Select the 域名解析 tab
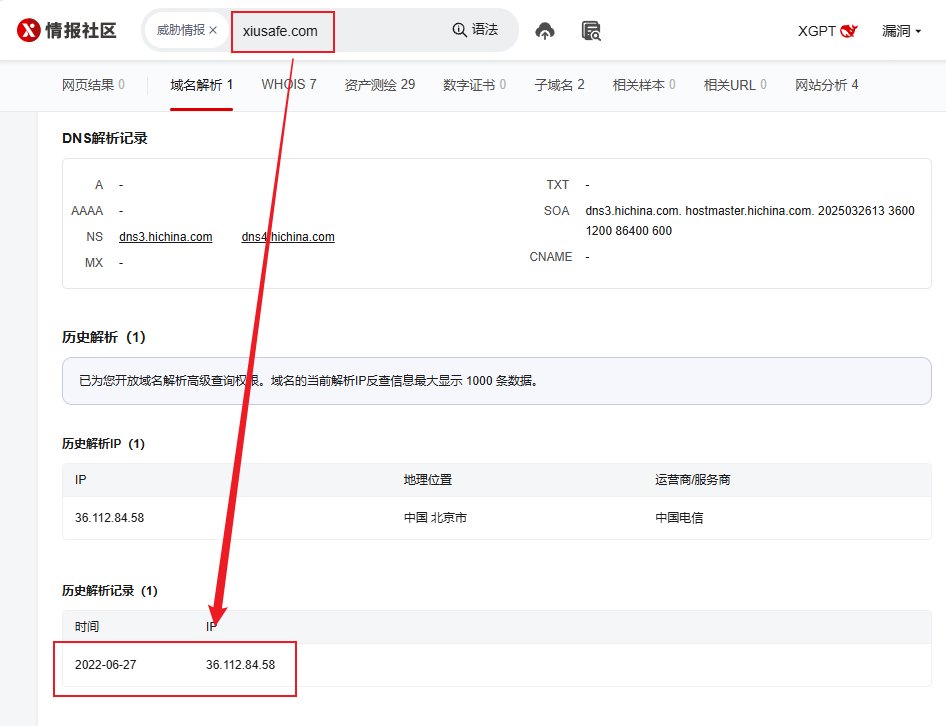 coord(202,85)
